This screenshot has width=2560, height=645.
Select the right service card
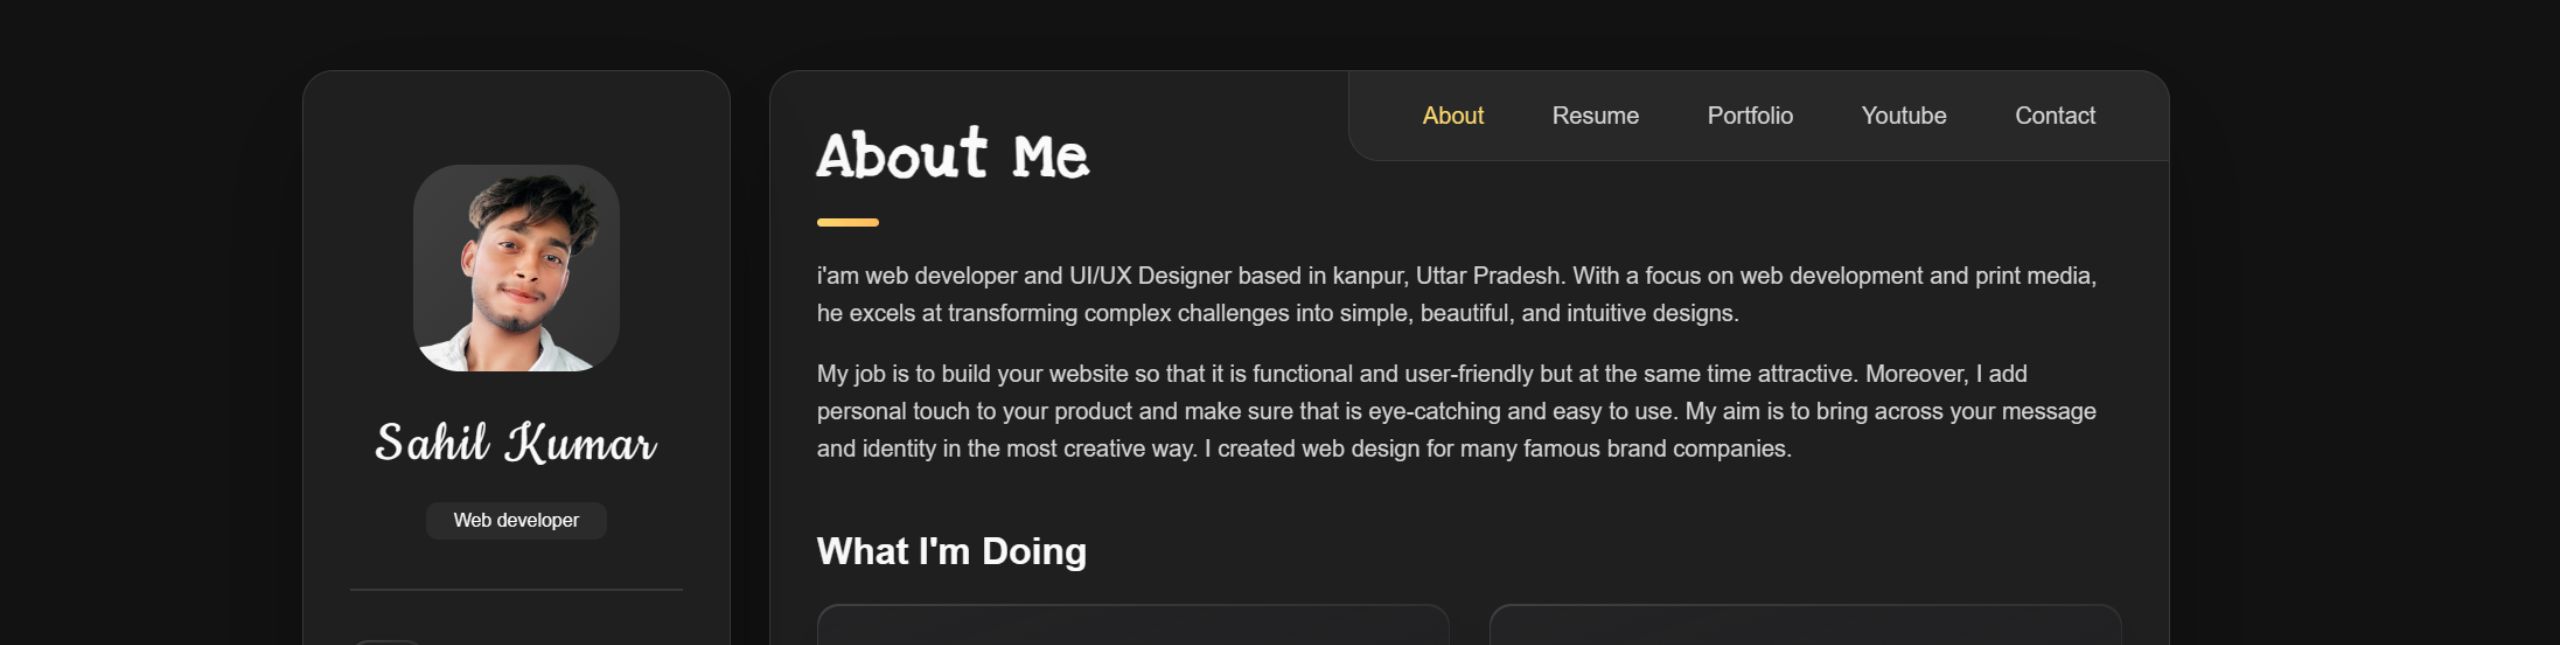click(1804, 625)
